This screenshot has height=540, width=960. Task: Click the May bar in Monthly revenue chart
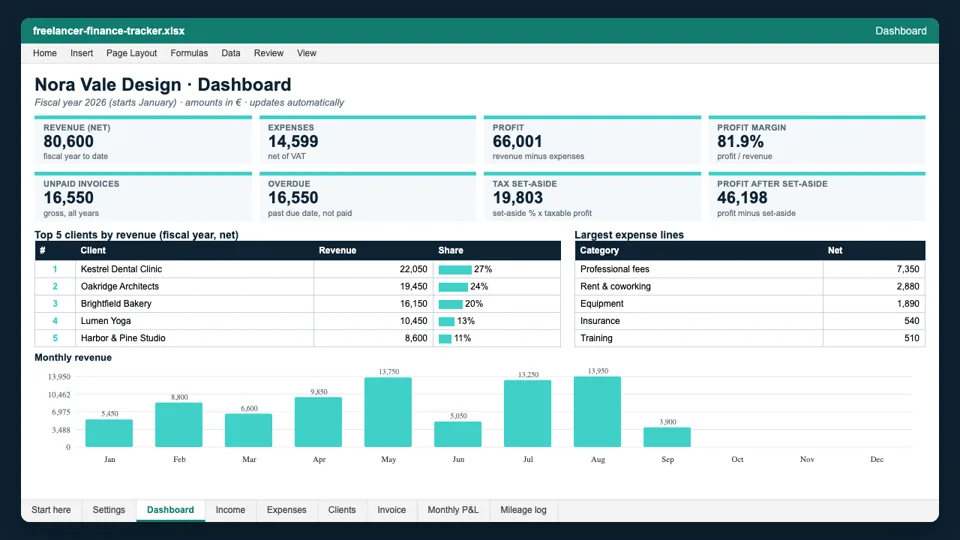pyautogui.click(x=388, y=412)
